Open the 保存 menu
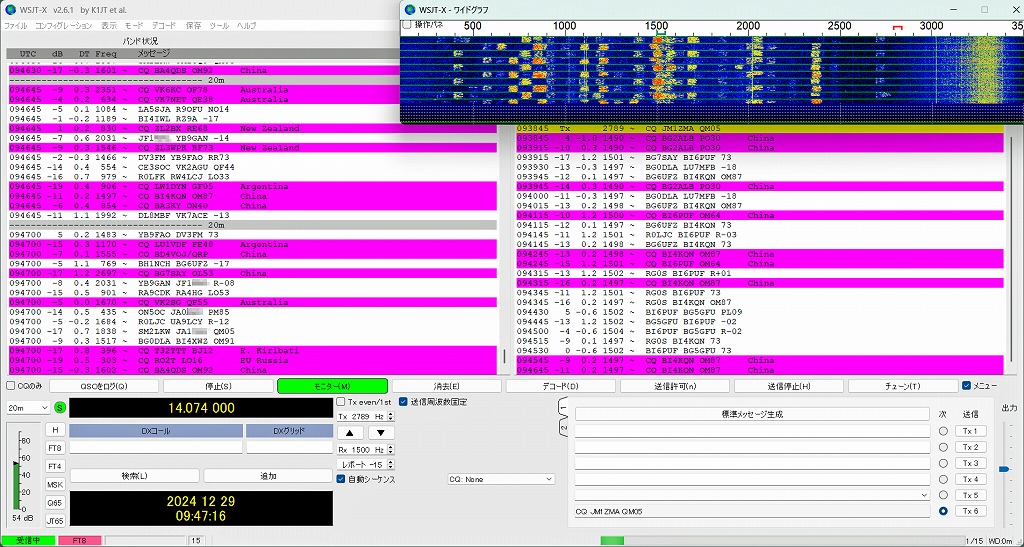The width and height of the screenshot is (1024, 547). (193, 26)
